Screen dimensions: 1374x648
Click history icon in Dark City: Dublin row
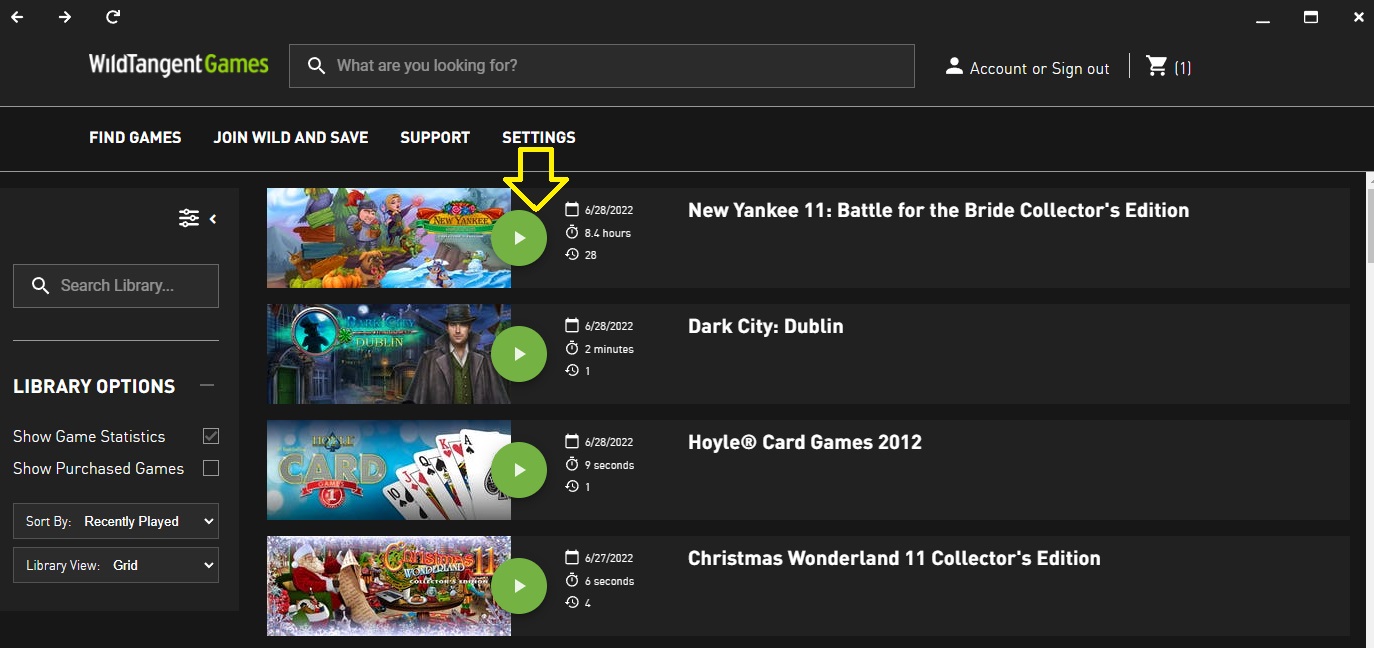pyautogui.click(x=572, y=371)
